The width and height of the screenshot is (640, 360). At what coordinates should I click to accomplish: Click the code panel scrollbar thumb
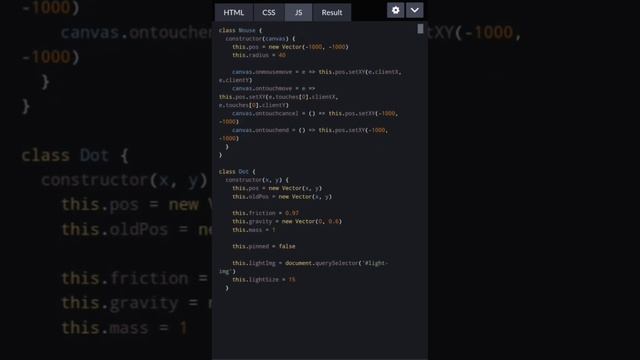[x=420, y=29]
